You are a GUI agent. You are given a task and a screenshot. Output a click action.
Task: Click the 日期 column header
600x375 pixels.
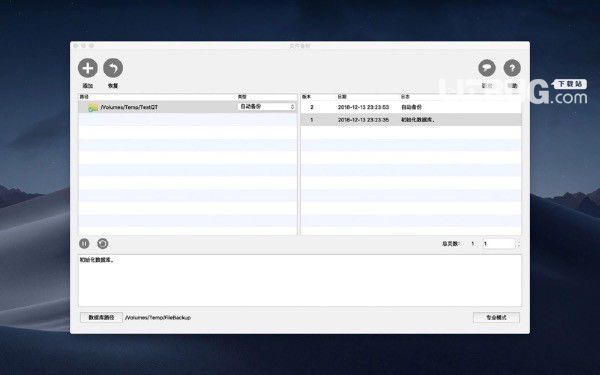[342, 97]
